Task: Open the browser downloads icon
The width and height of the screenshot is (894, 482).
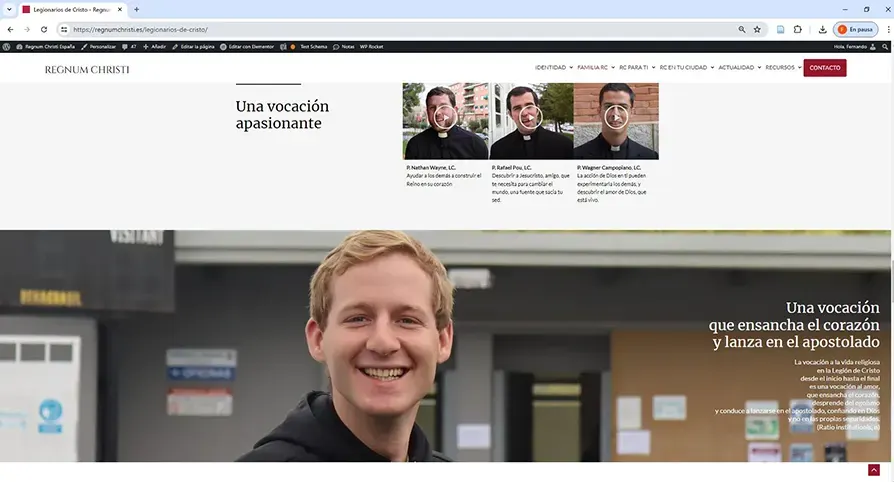Action: (x=822, y=29)
